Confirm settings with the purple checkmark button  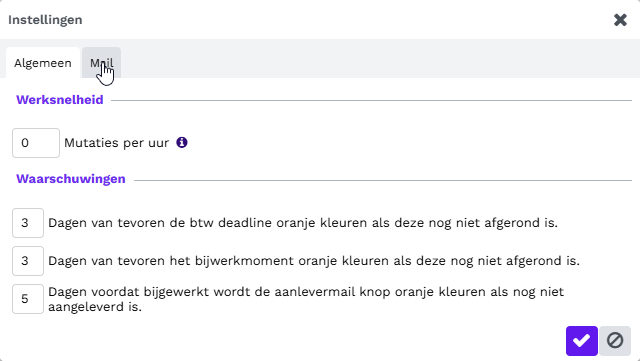(582, 341)
